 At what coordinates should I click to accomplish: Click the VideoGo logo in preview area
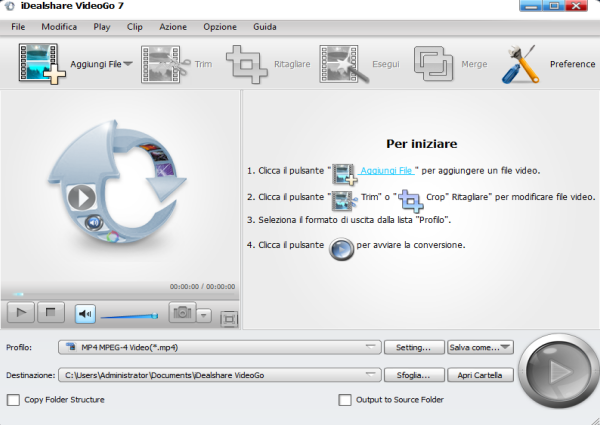(x=117, y=182)
